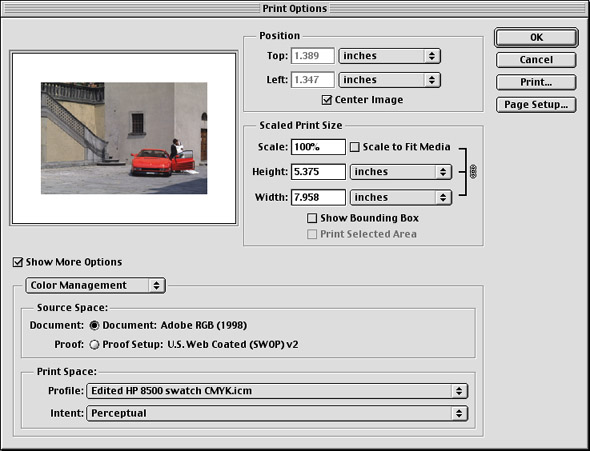Cancel the Print Options dialog
Screen dimensions: 590x451
(x=536, y=60)
